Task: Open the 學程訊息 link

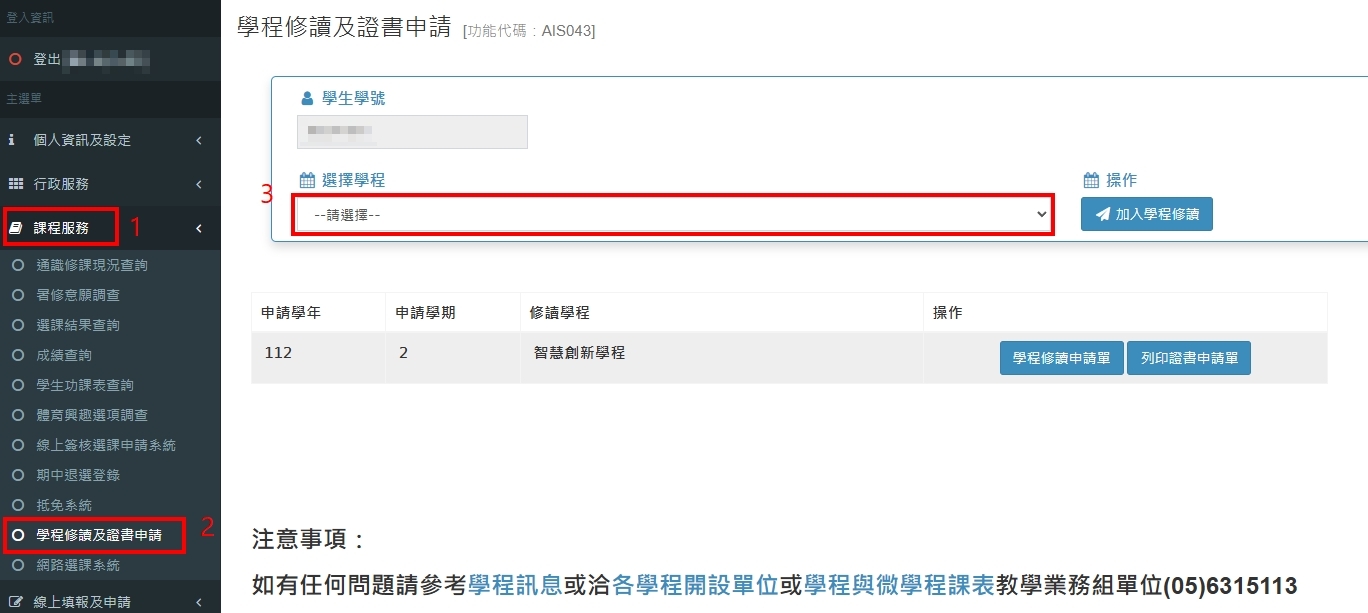Action: click(x=515, y=586)
